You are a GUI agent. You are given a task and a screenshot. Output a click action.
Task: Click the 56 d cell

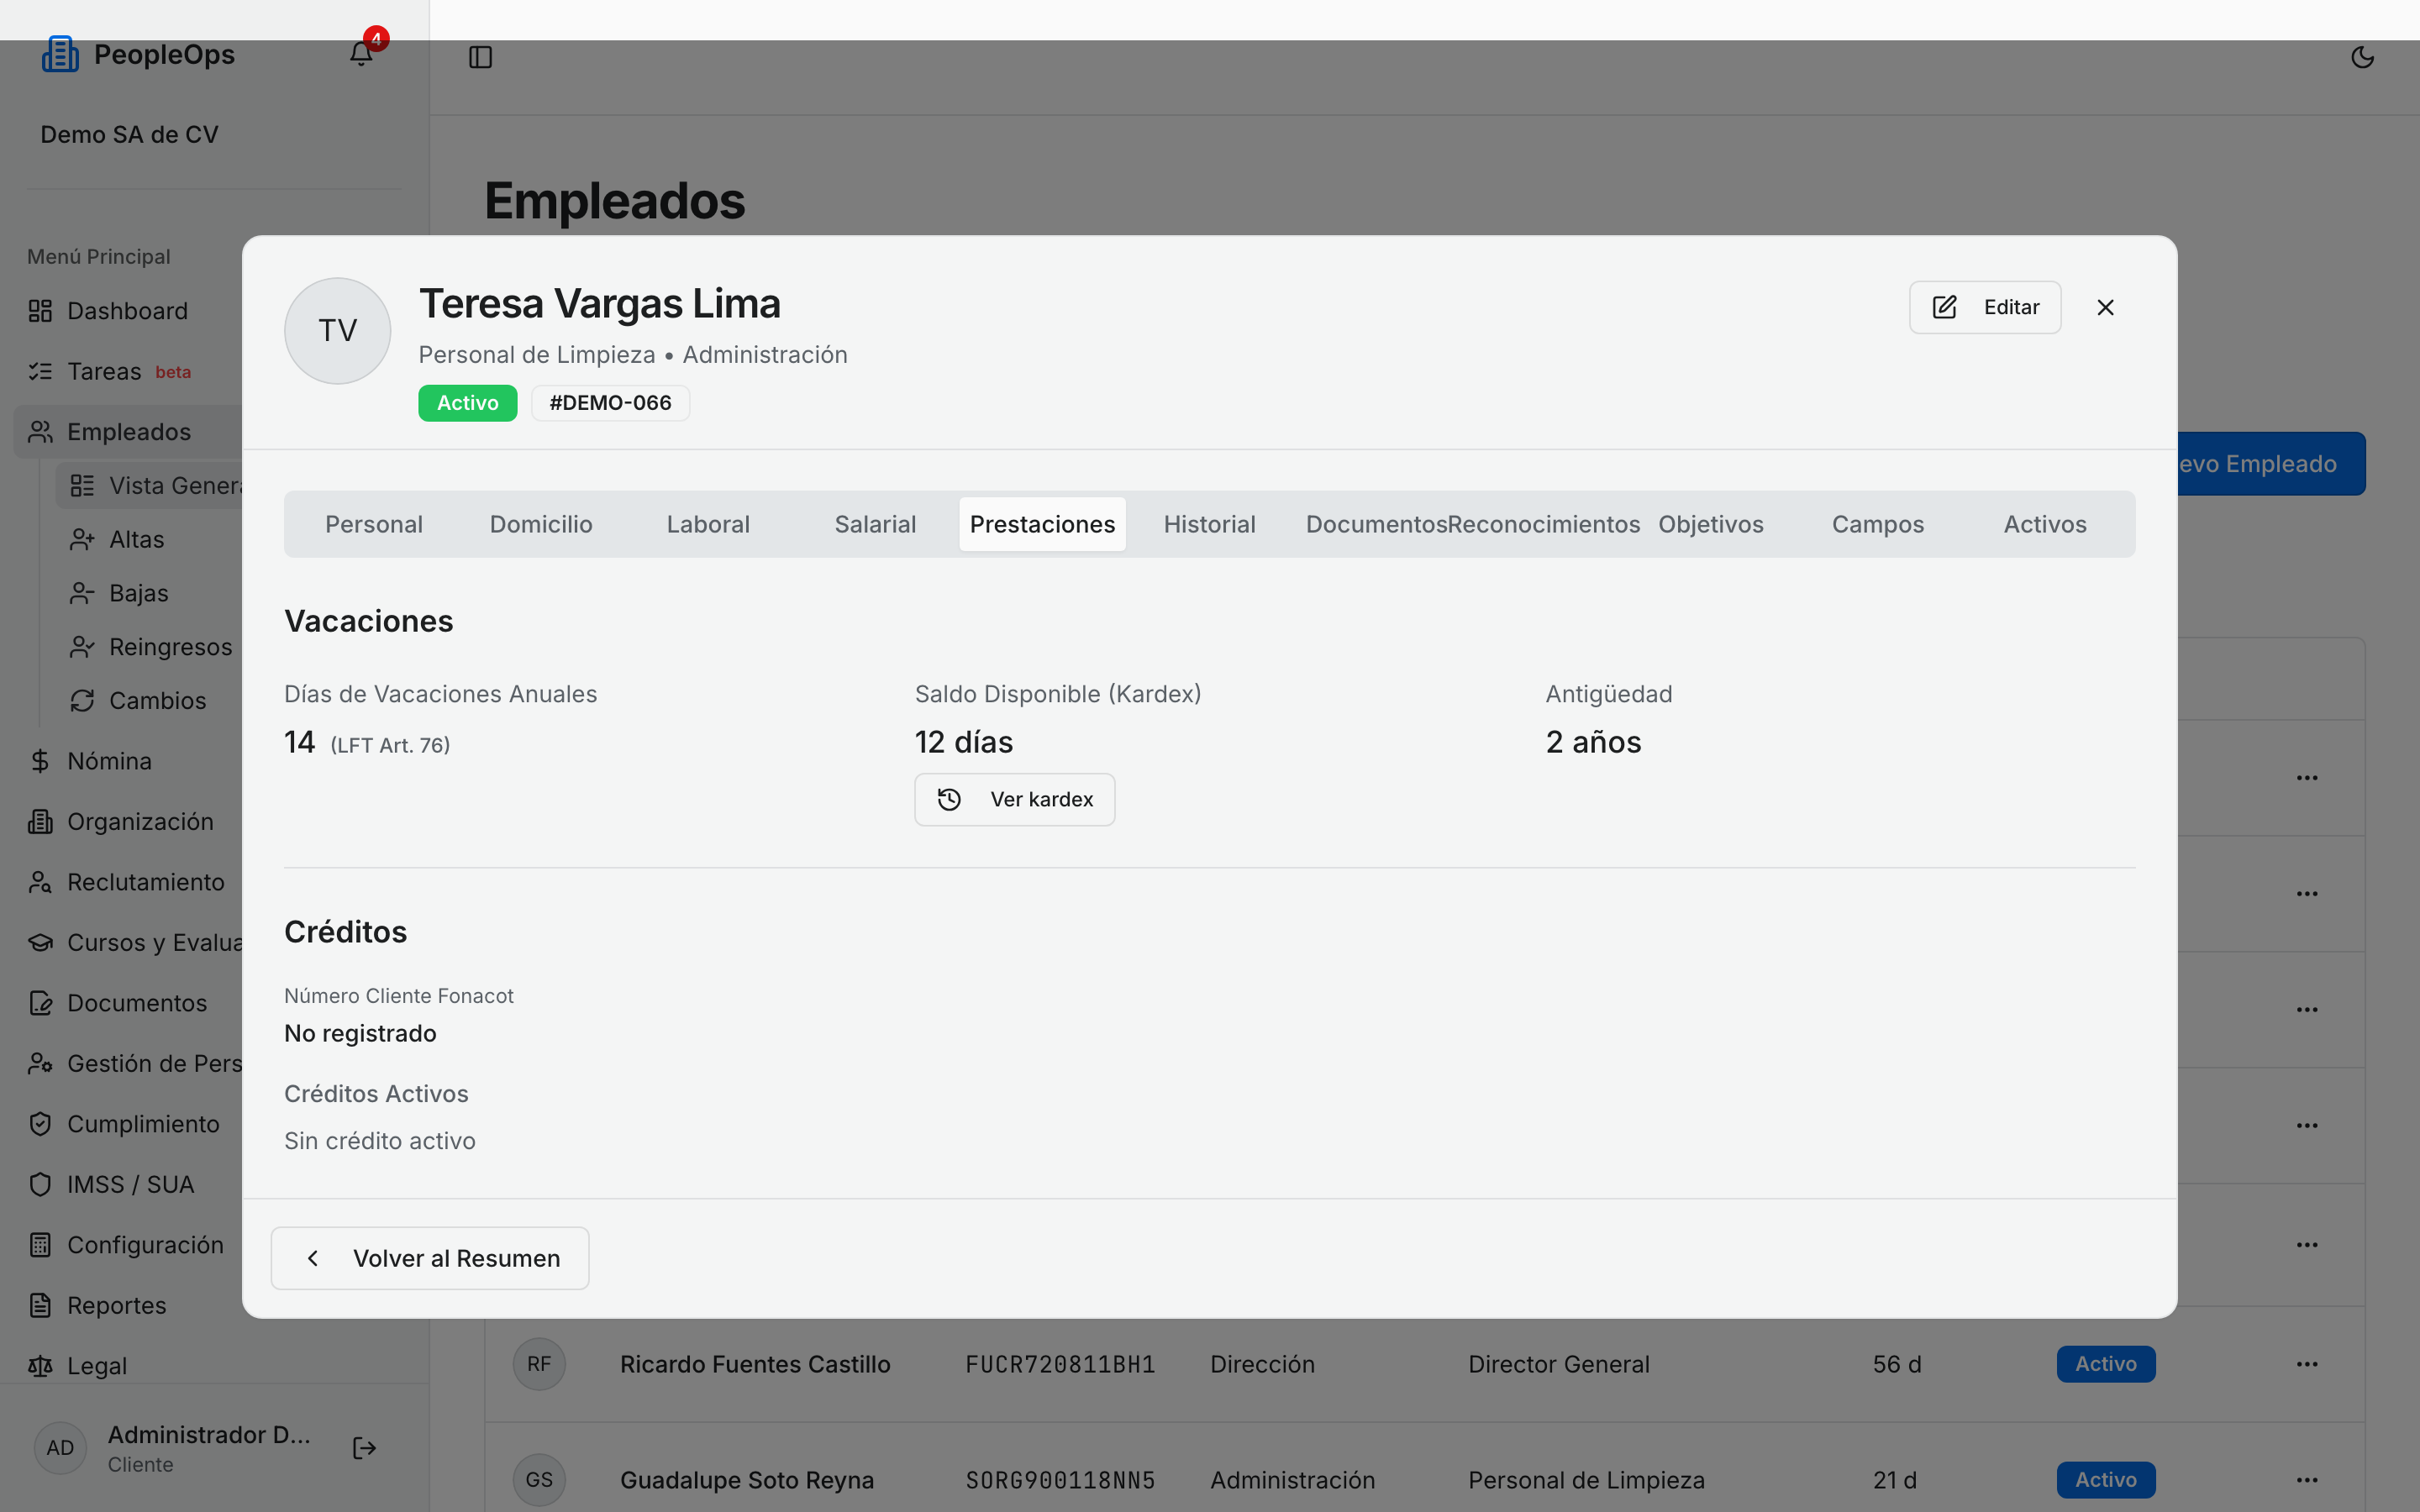tap(1897, 1364)
